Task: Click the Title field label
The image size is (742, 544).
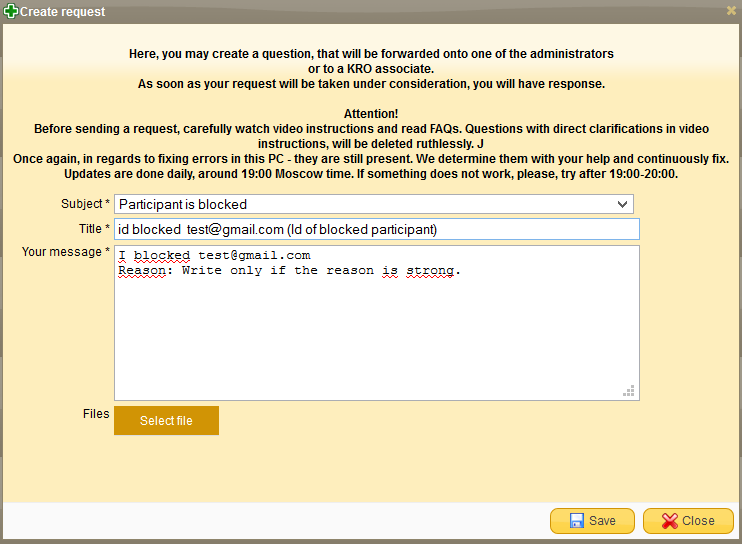Action: point(93,229)
